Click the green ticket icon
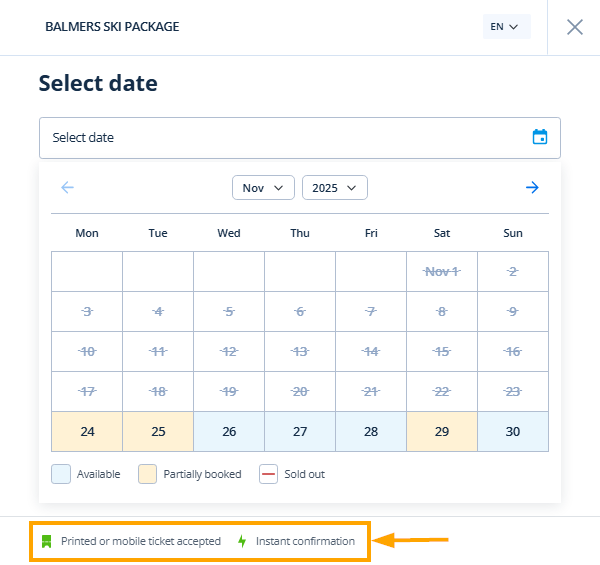 tap(46, 541)
